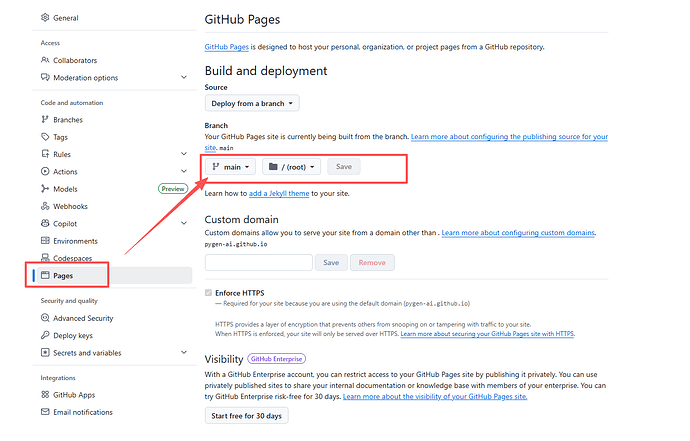Click the Build and deployment heading

click(266, 71)
